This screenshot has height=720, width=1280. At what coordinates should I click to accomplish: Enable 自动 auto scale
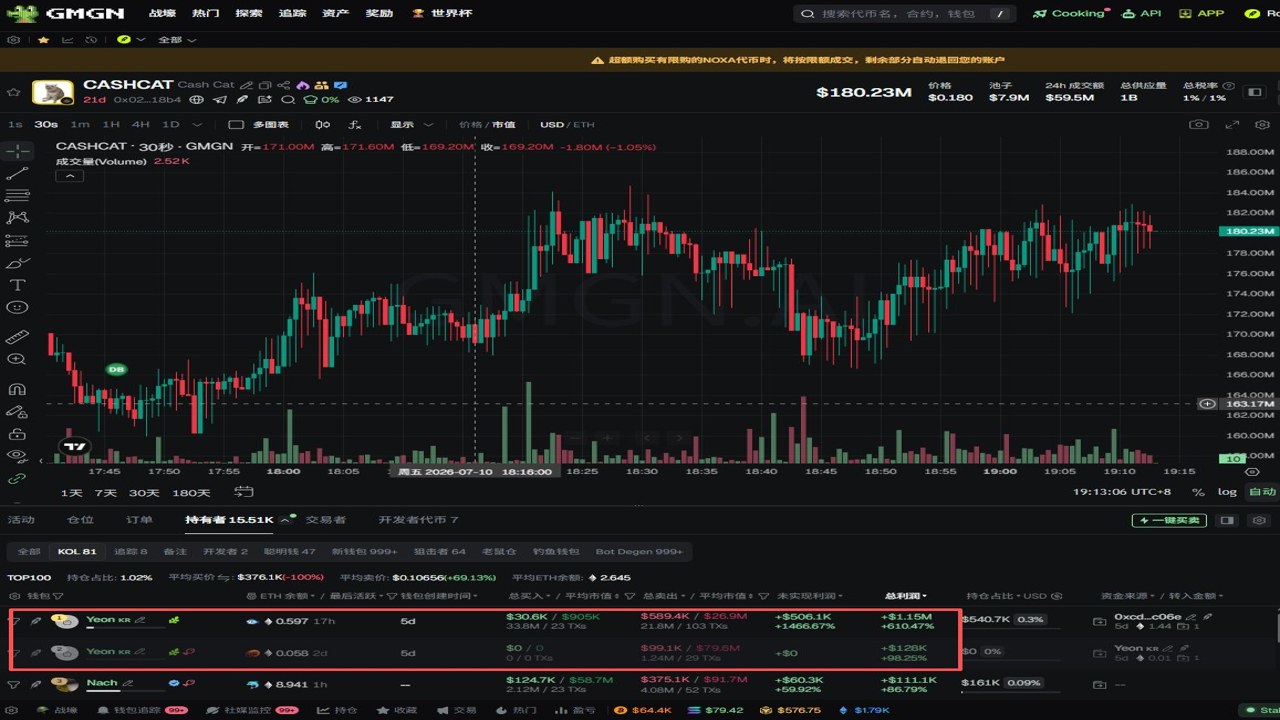point(1262,492)
